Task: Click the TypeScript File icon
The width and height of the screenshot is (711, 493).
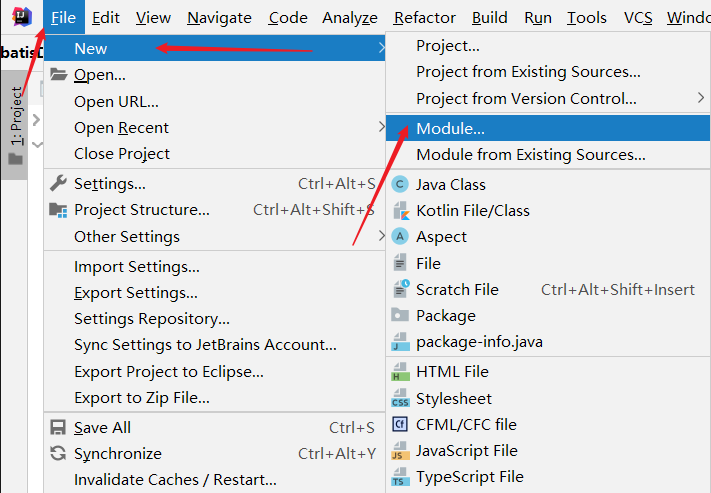Action: [x=400, y=477]
